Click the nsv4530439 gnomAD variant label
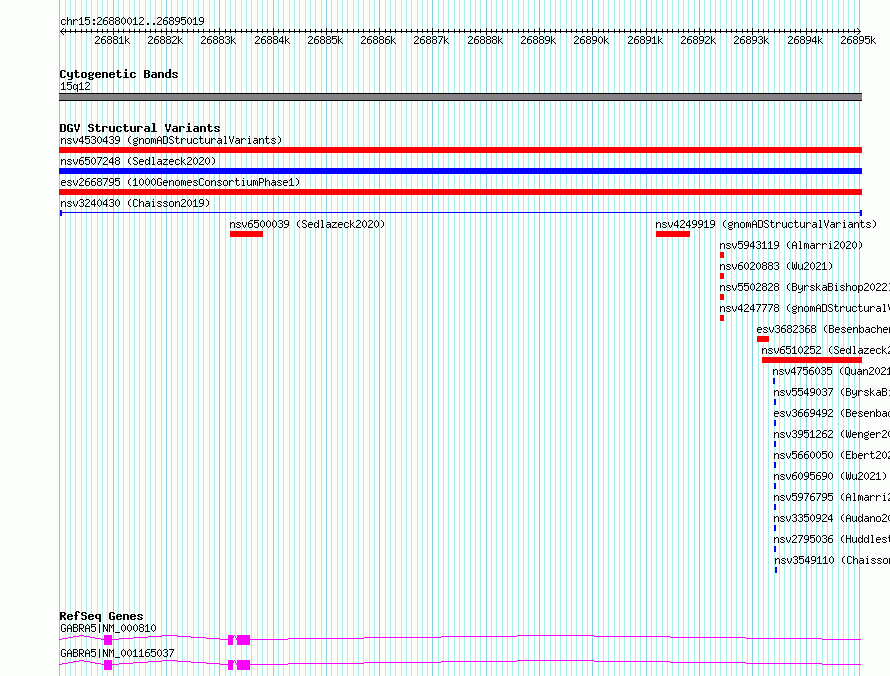Viewport: 890px width, 676px height. tap(171, 140)
